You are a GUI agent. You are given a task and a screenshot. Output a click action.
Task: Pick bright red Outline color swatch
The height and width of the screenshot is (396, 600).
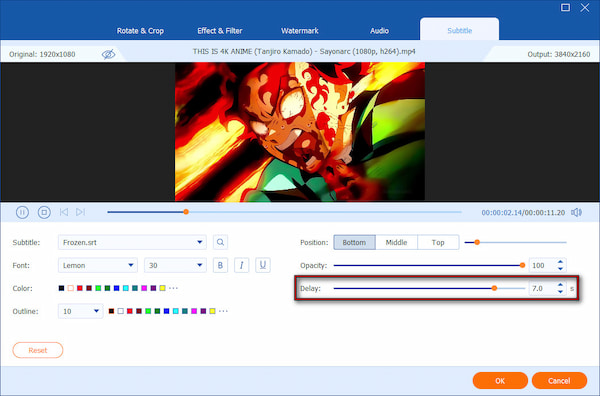coord(130,311)
